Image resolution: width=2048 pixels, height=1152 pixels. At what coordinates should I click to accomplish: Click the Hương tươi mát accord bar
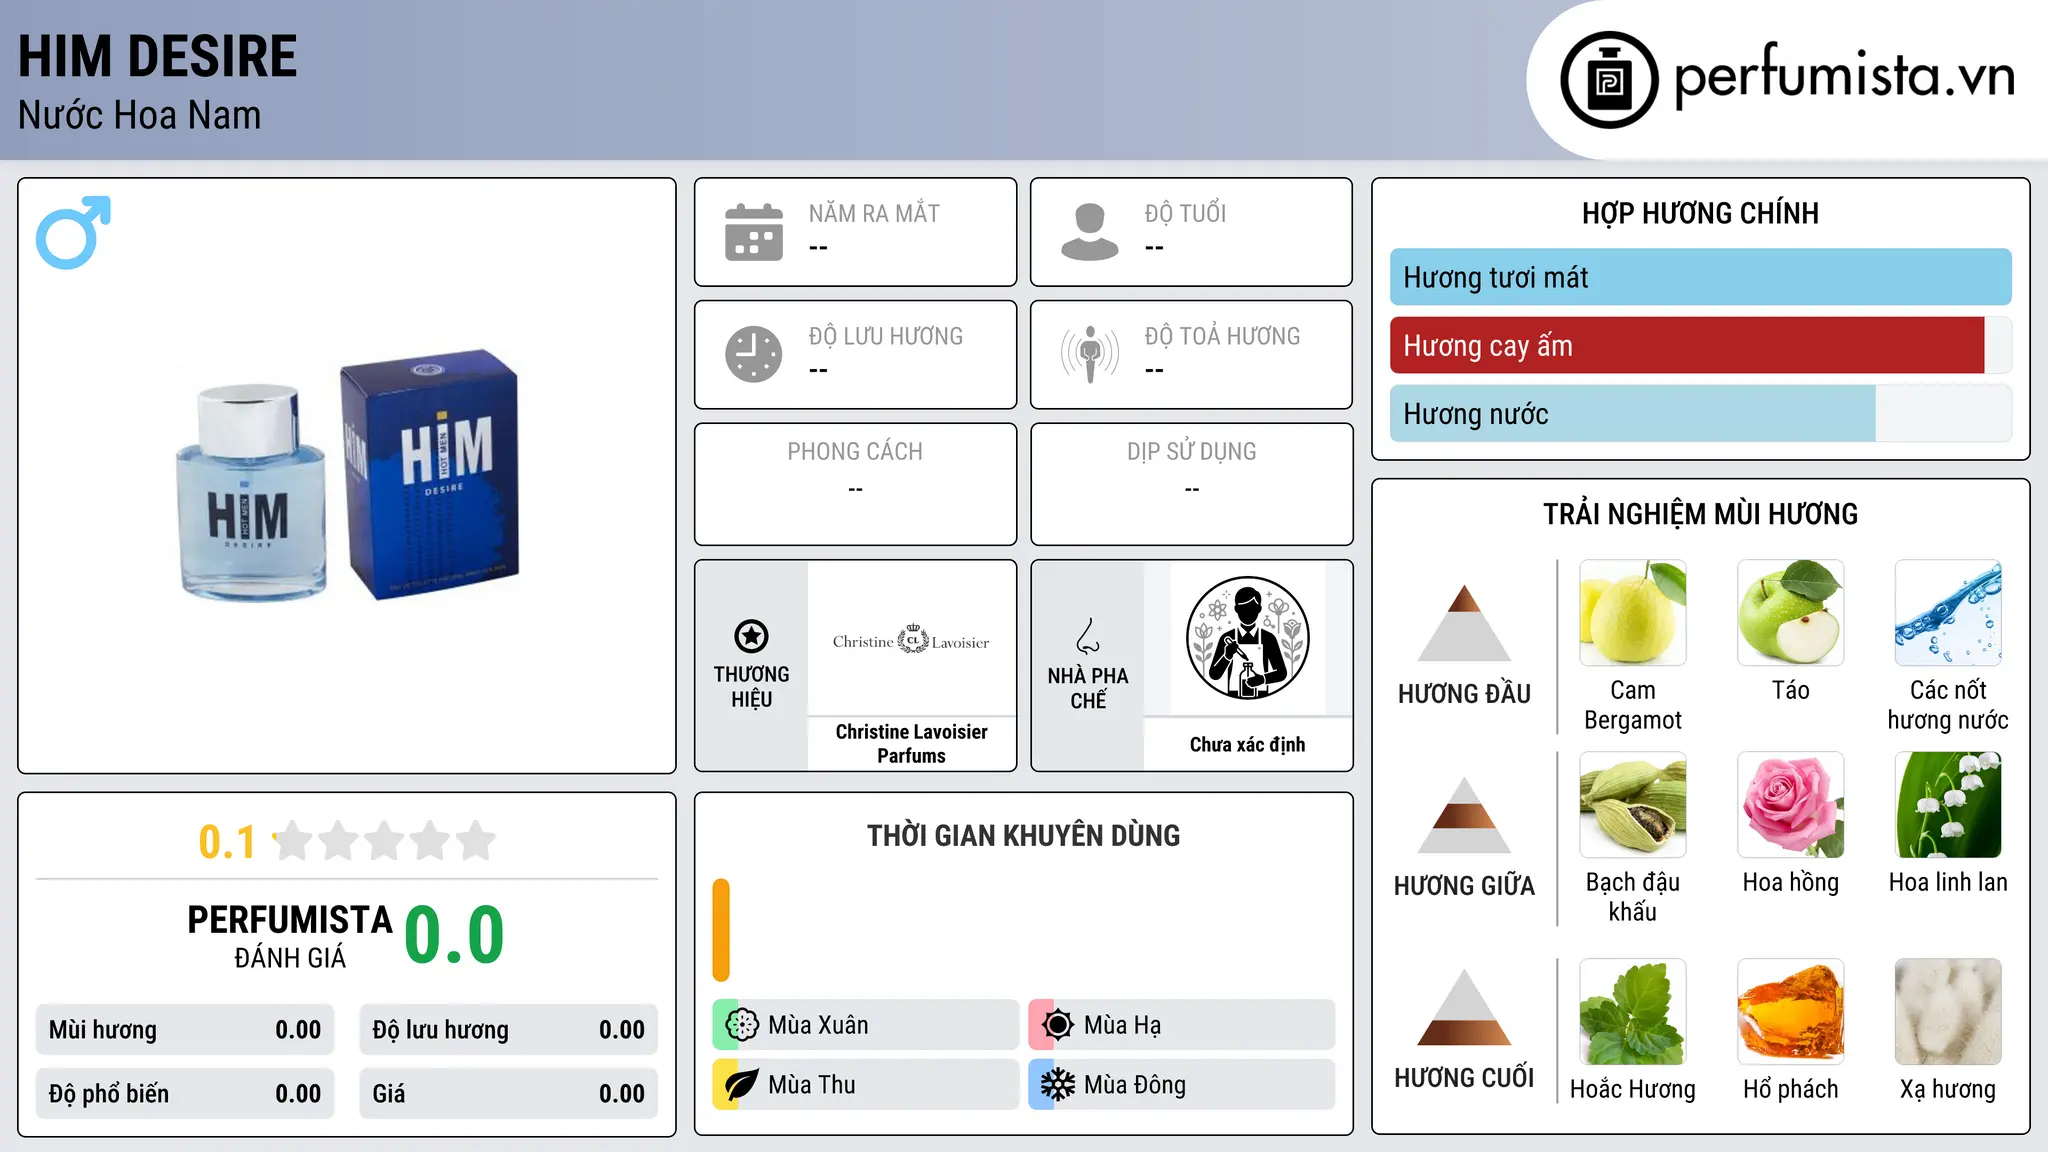(x=1700, y=277)
